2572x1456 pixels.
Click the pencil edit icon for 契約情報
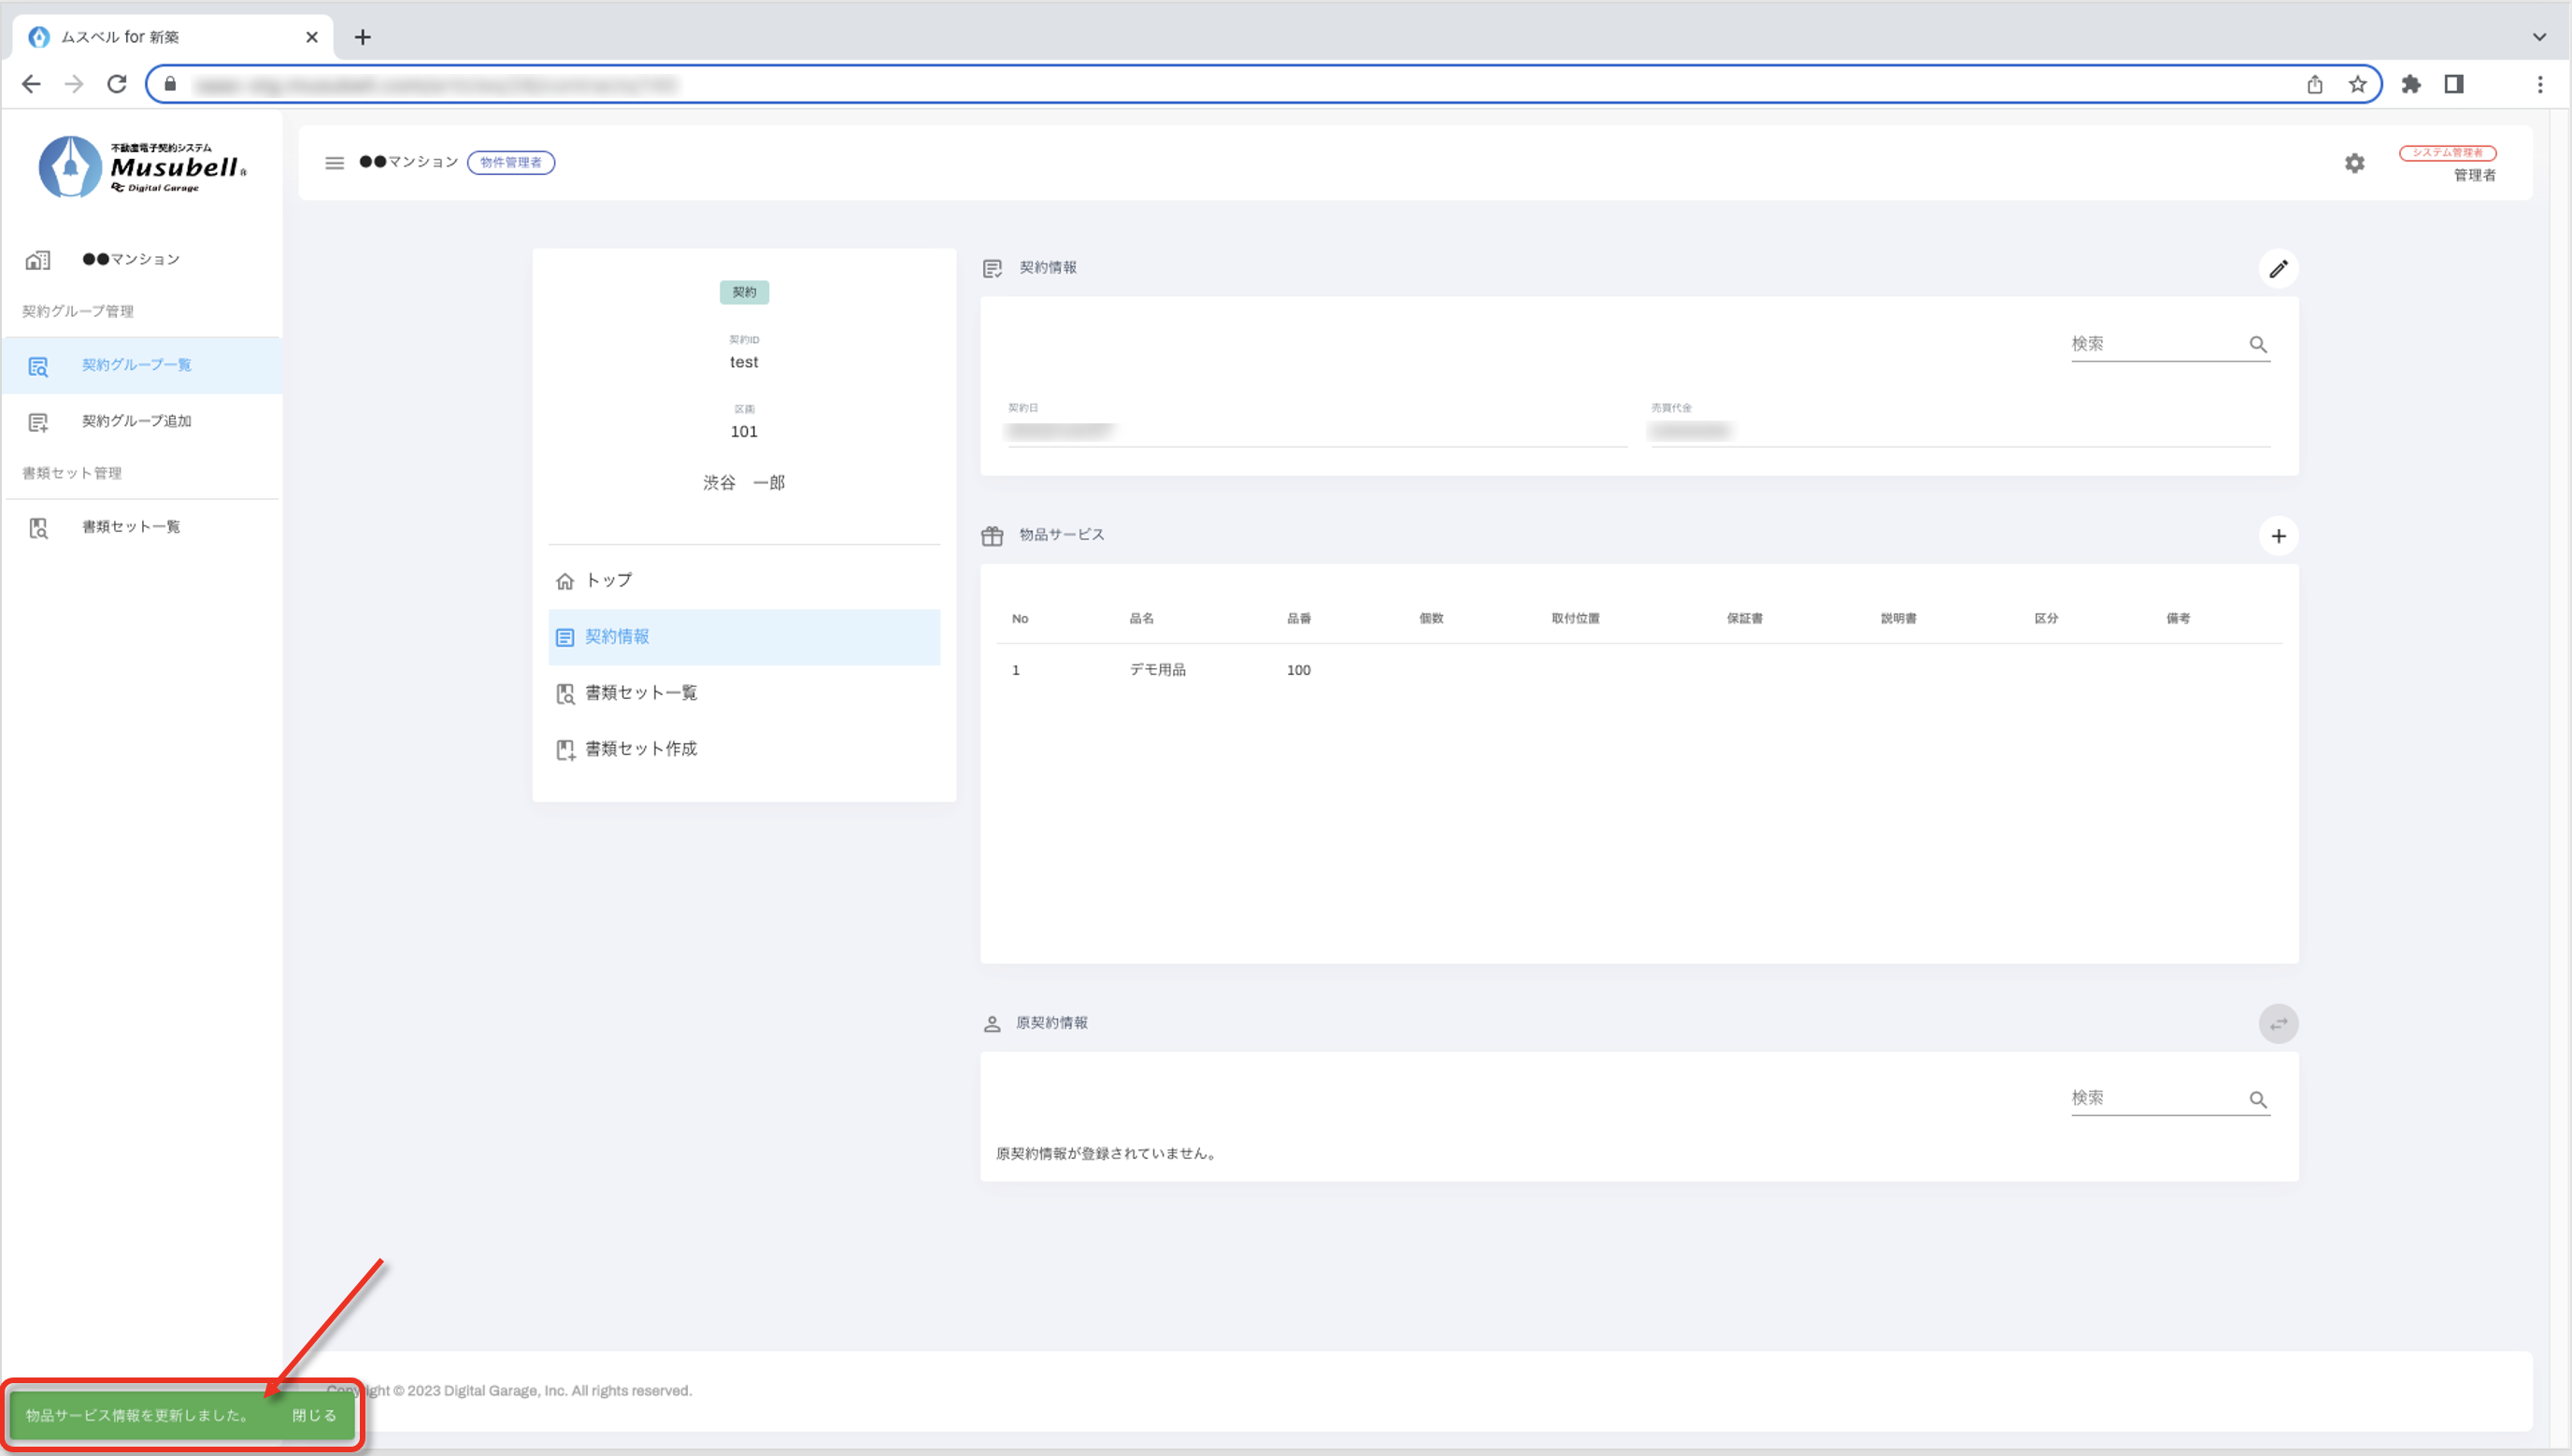click(2277, 269)
